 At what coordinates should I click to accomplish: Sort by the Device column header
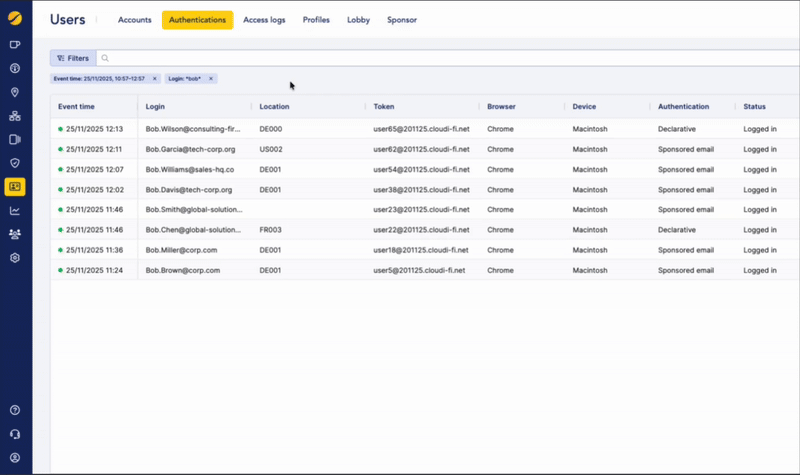pyautogui.click(x=584, y=107)
